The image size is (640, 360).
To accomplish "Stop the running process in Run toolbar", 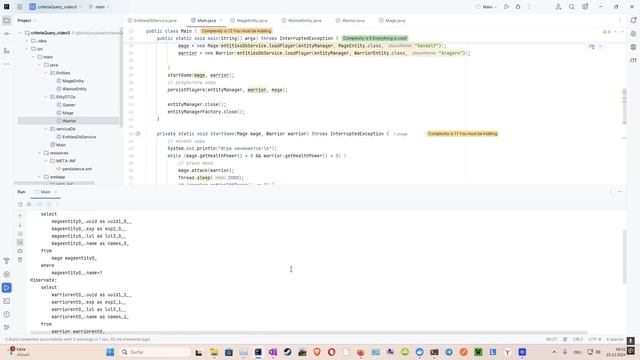I will click(x=29, y=204).
